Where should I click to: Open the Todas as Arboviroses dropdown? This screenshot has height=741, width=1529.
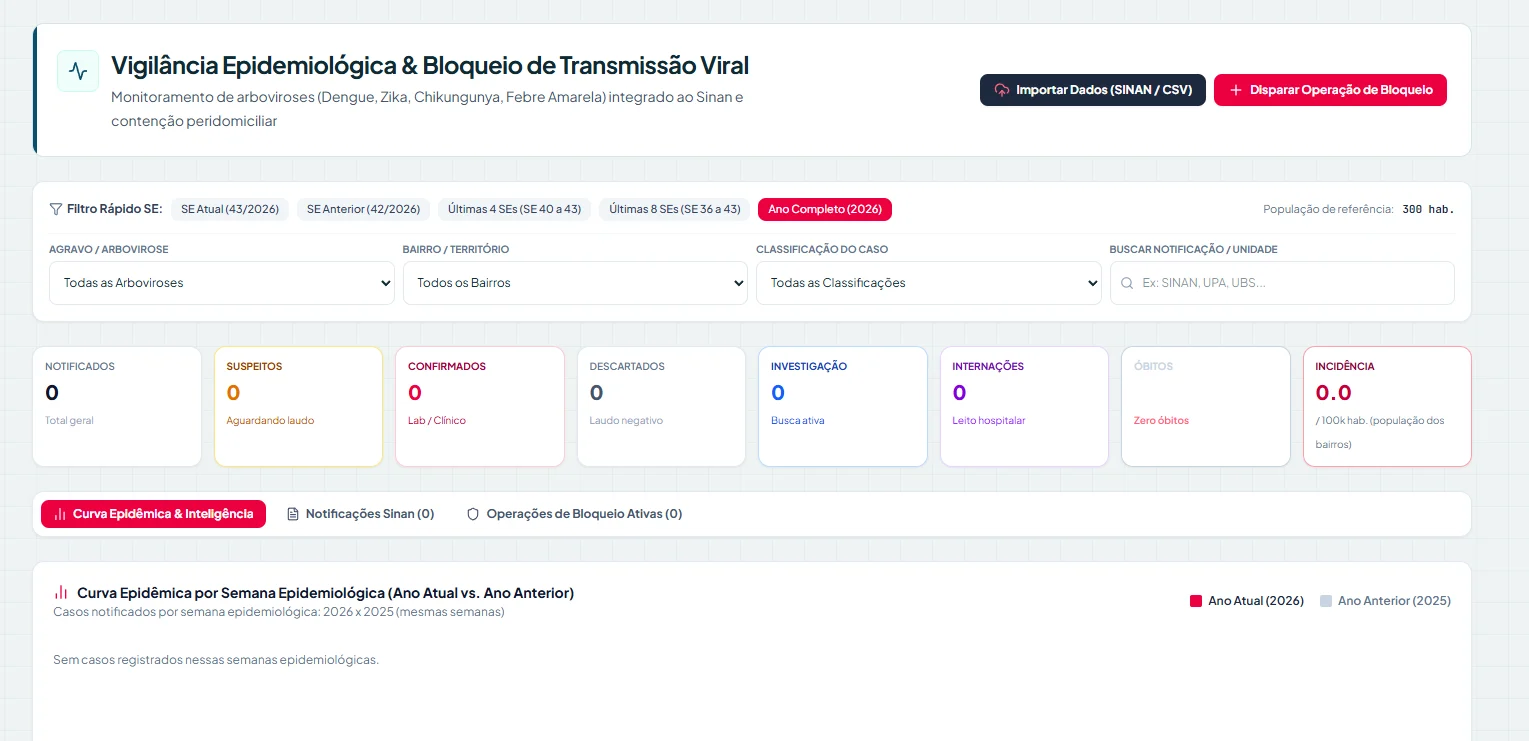point(222,283)
